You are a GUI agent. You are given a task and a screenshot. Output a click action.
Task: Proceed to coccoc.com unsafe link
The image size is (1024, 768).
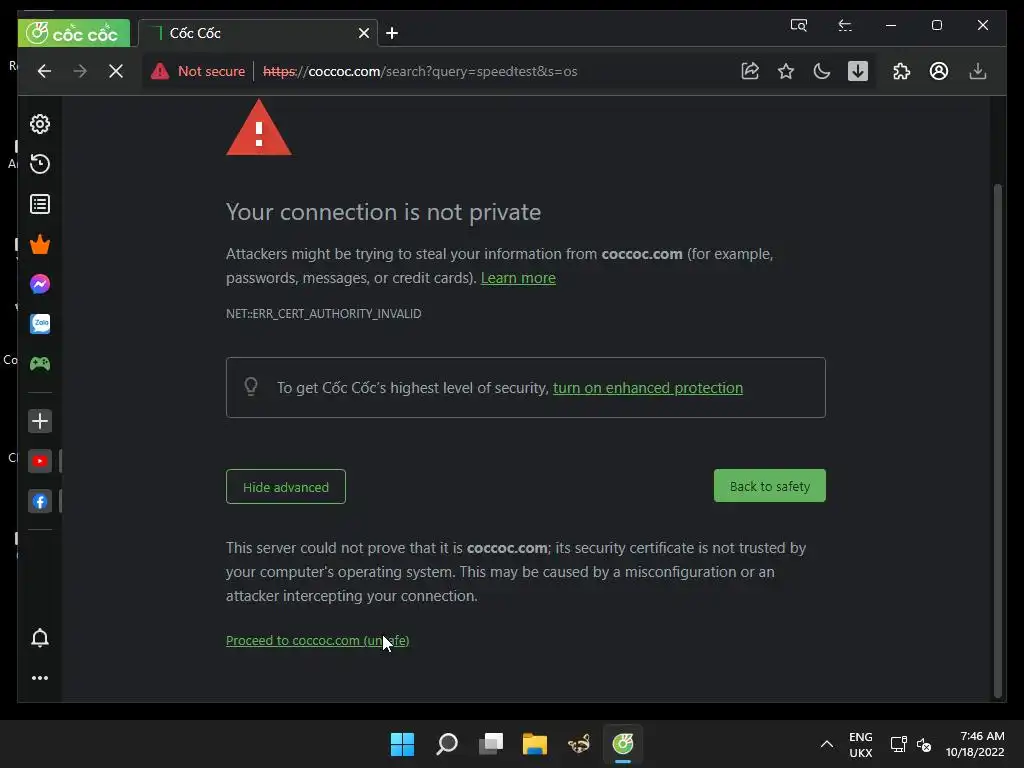317,641
